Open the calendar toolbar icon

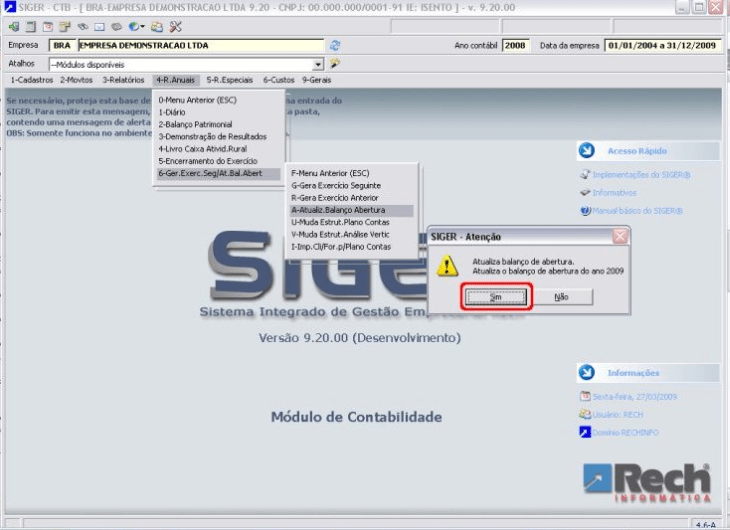click(48, 27)
